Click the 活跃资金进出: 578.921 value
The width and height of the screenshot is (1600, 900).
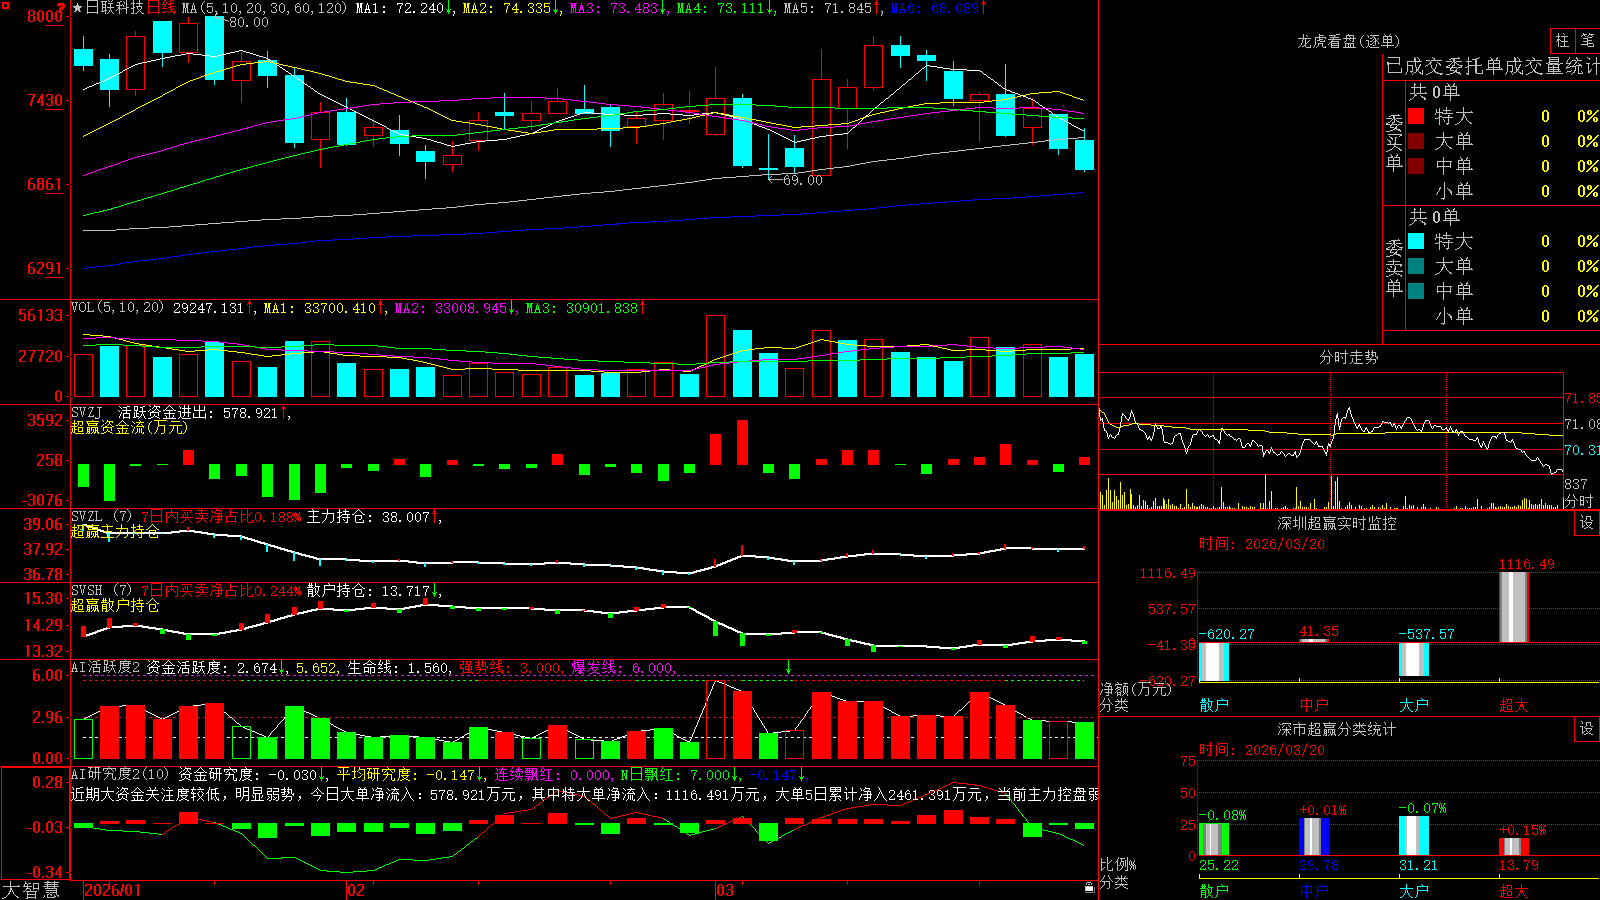pos(198,412)
